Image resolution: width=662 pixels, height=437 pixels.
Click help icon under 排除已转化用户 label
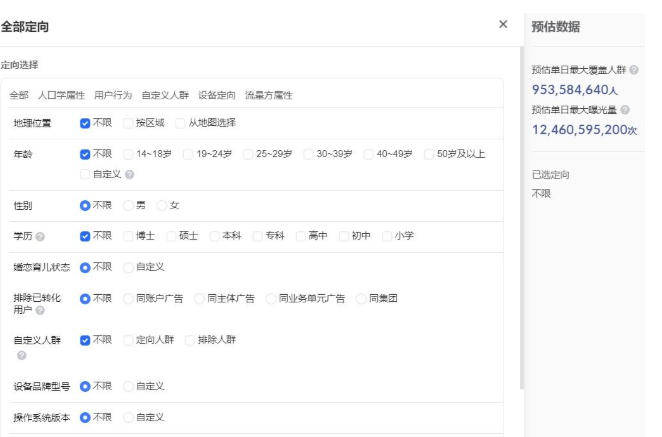[x=40, y=311]
